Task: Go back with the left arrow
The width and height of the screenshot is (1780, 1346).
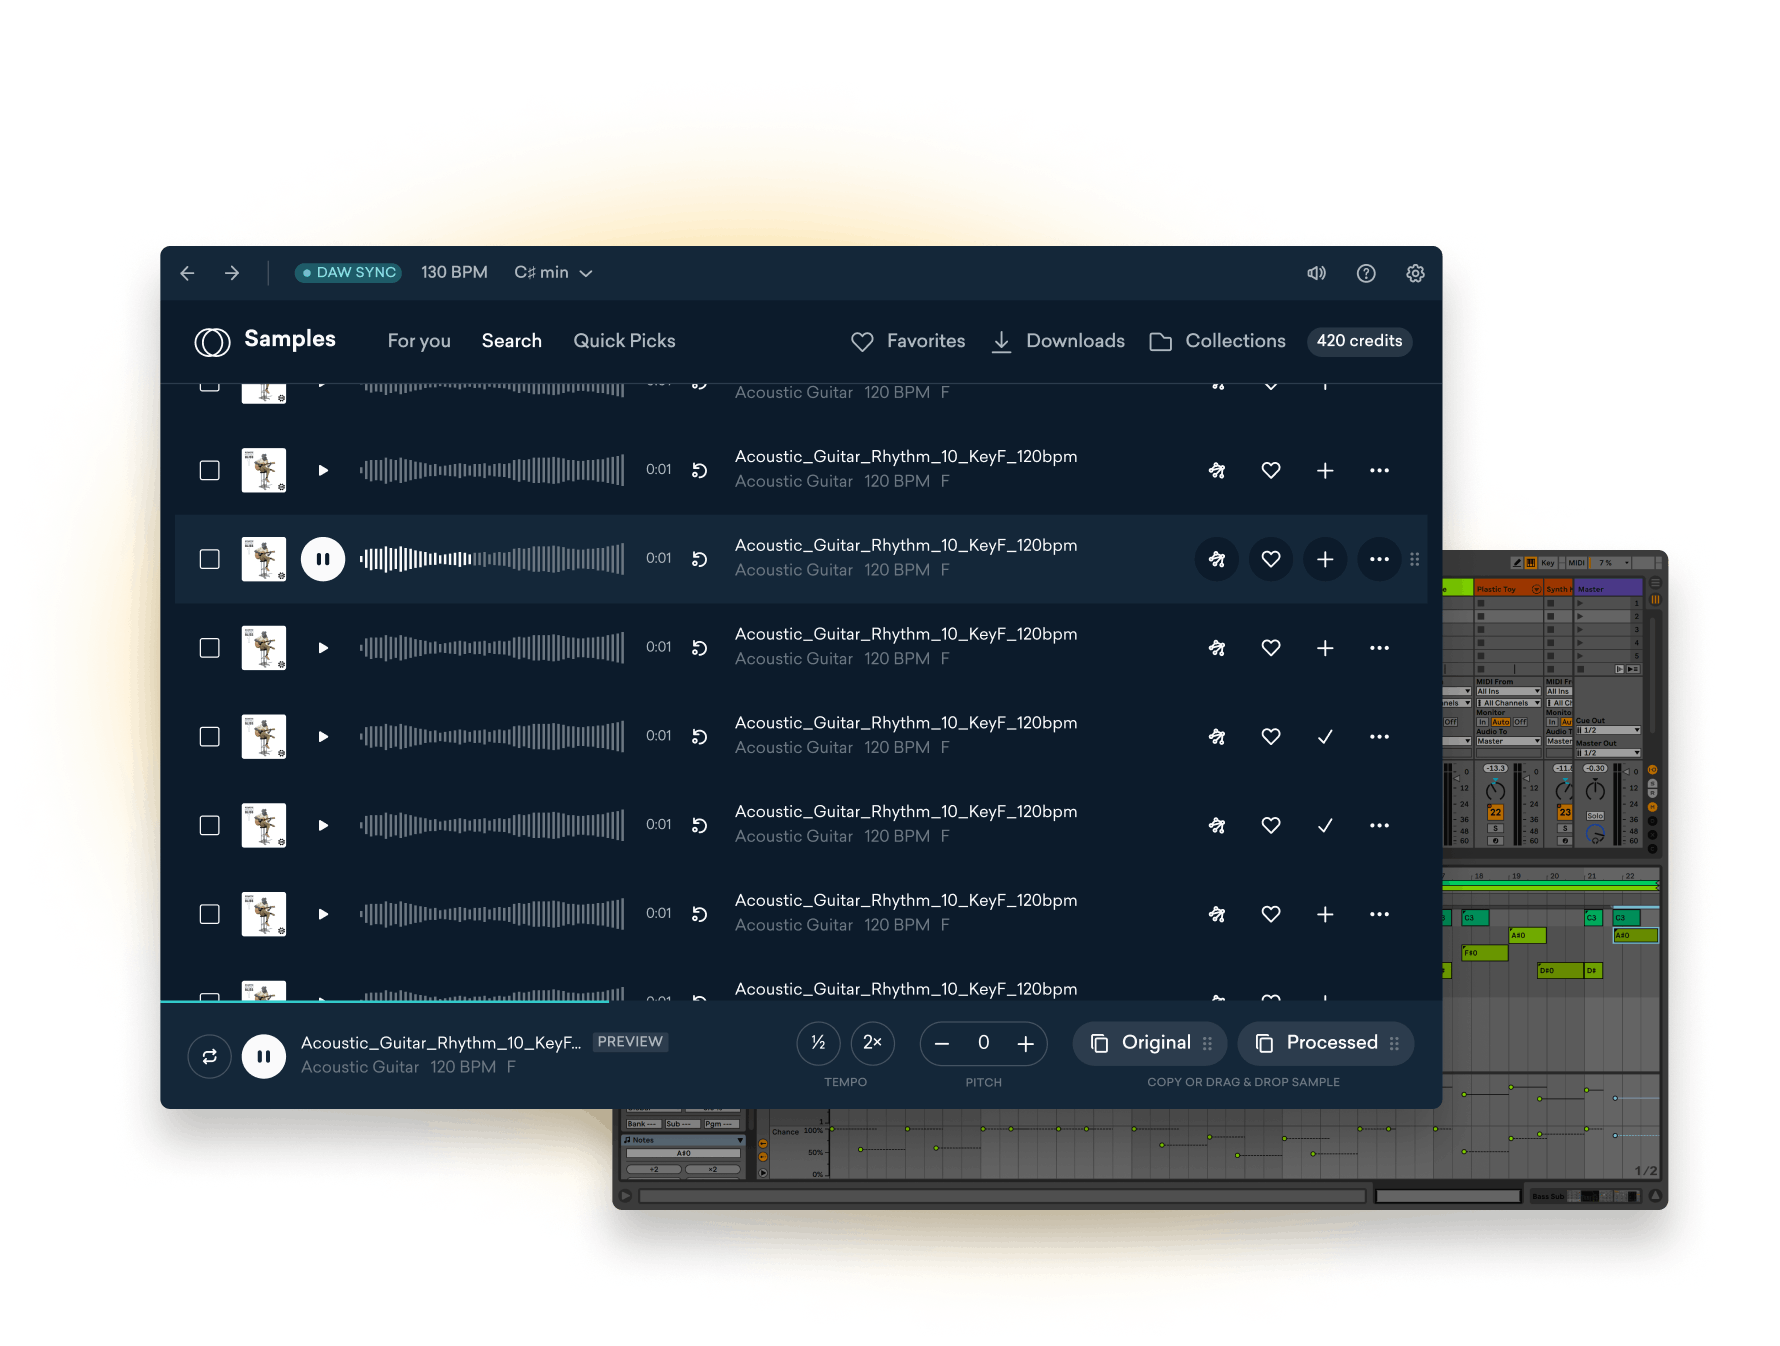Action: [187, 273]
